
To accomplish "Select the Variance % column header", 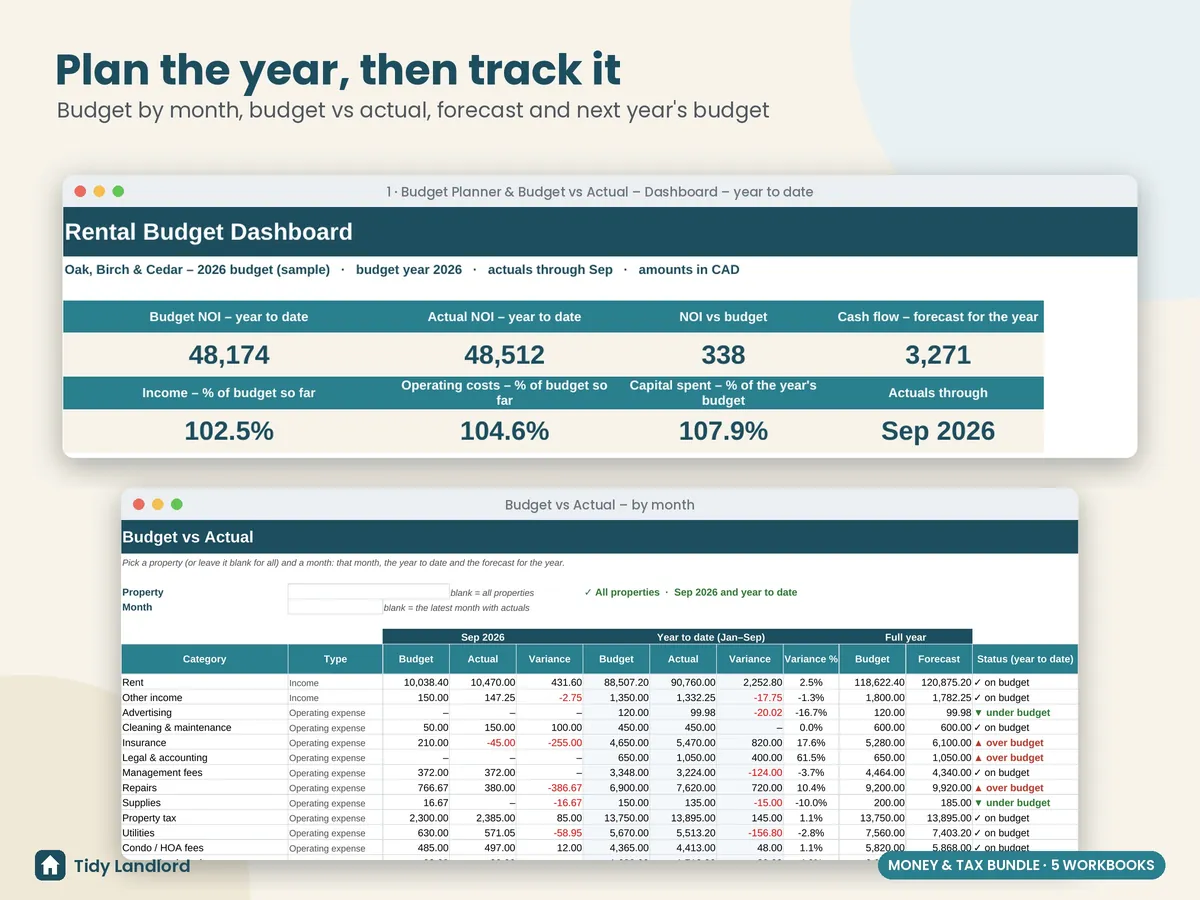I will click(811, 659).
